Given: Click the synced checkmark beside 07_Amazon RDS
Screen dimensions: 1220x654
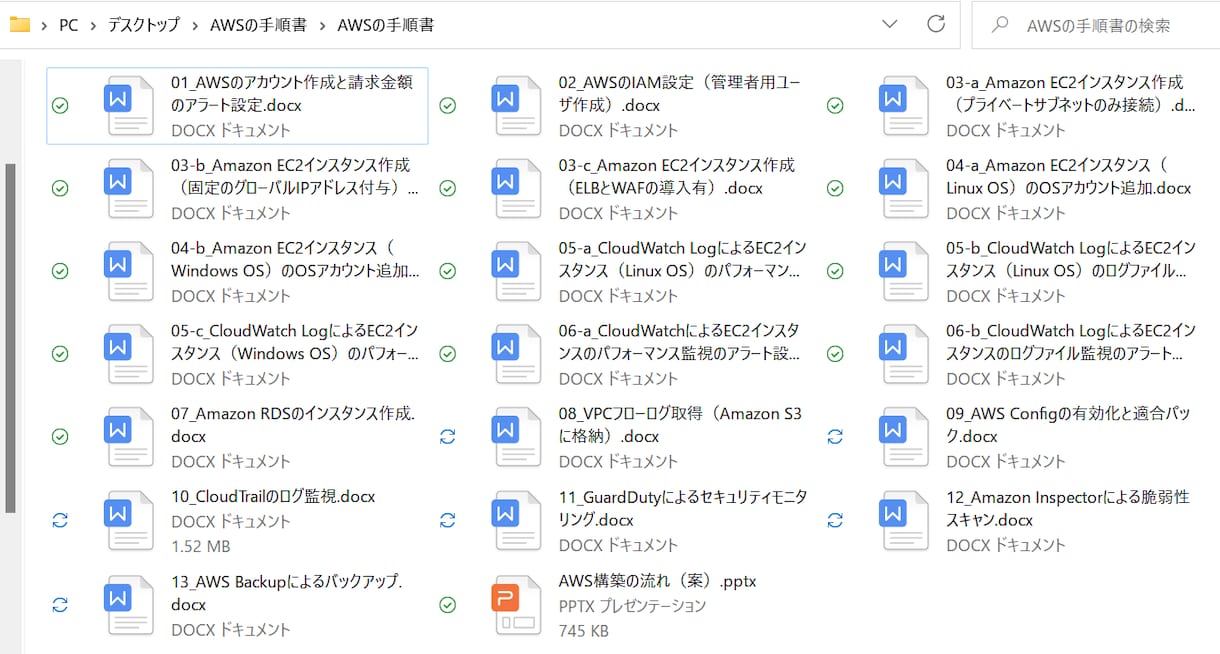Looking at the screenshot, I should pos(60,437).
